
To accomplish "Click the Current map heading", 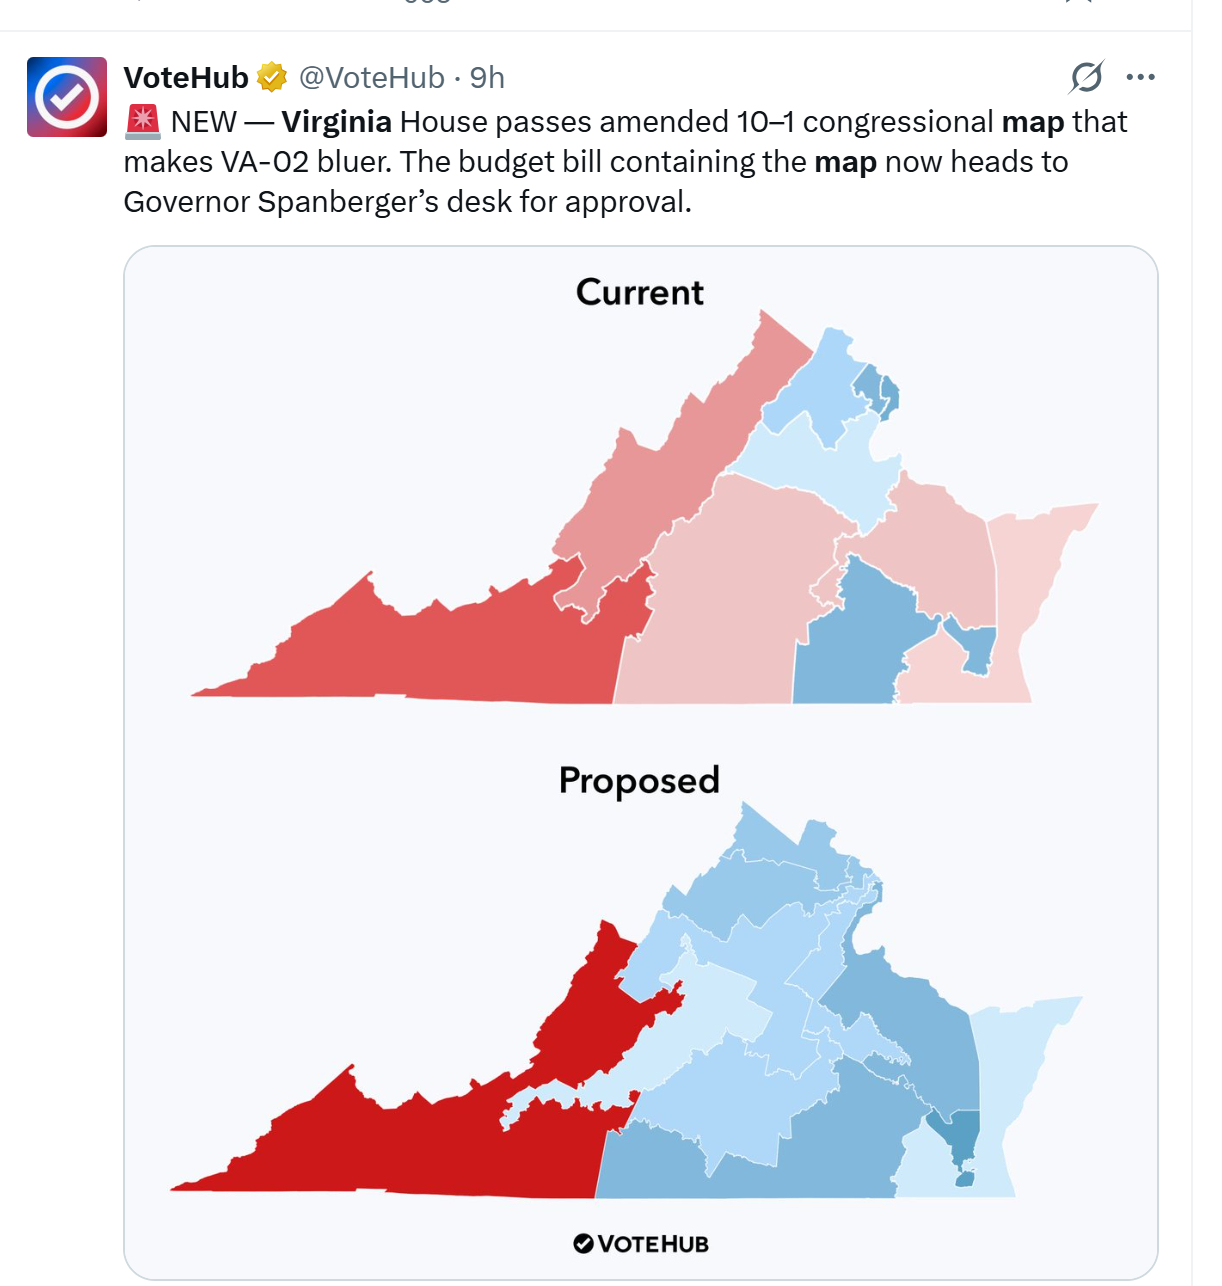I will coord(640,292).
